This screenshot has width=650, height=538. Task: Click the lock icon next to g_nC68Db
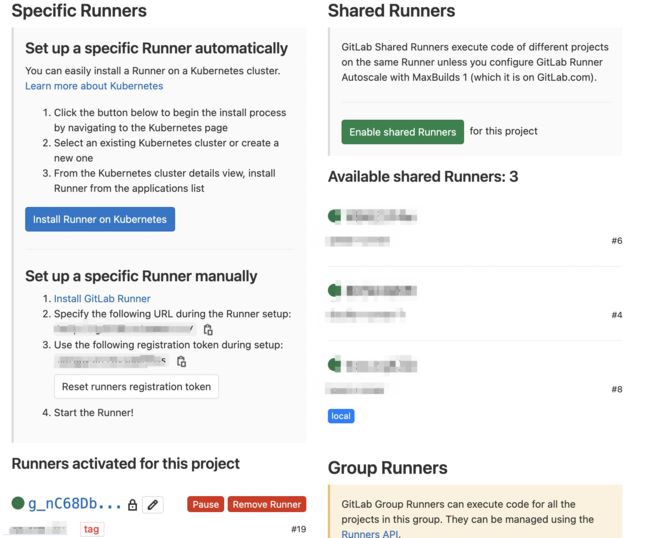(132, 504)
